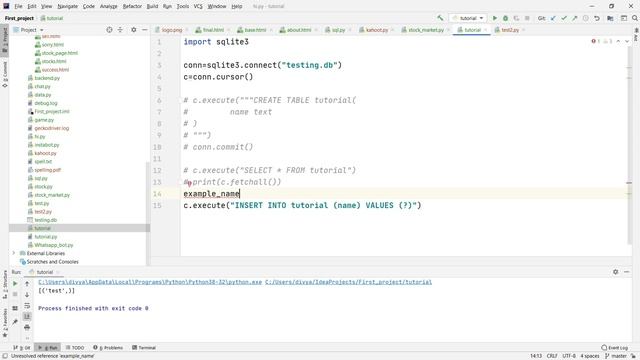The height and width of the screenshot is (360, 640).
Task: Open the Git tool window button
Action: click(x=22, y=347)
